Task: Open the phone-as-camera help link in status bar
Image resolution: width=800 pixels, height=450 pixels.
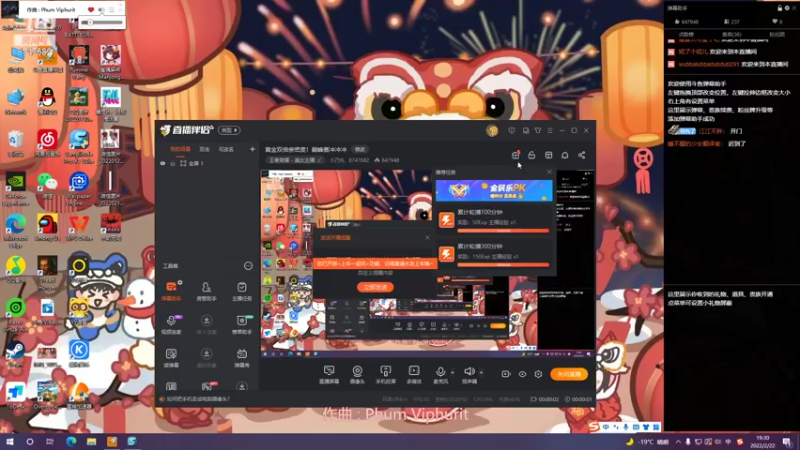Action: click(198, 399)
